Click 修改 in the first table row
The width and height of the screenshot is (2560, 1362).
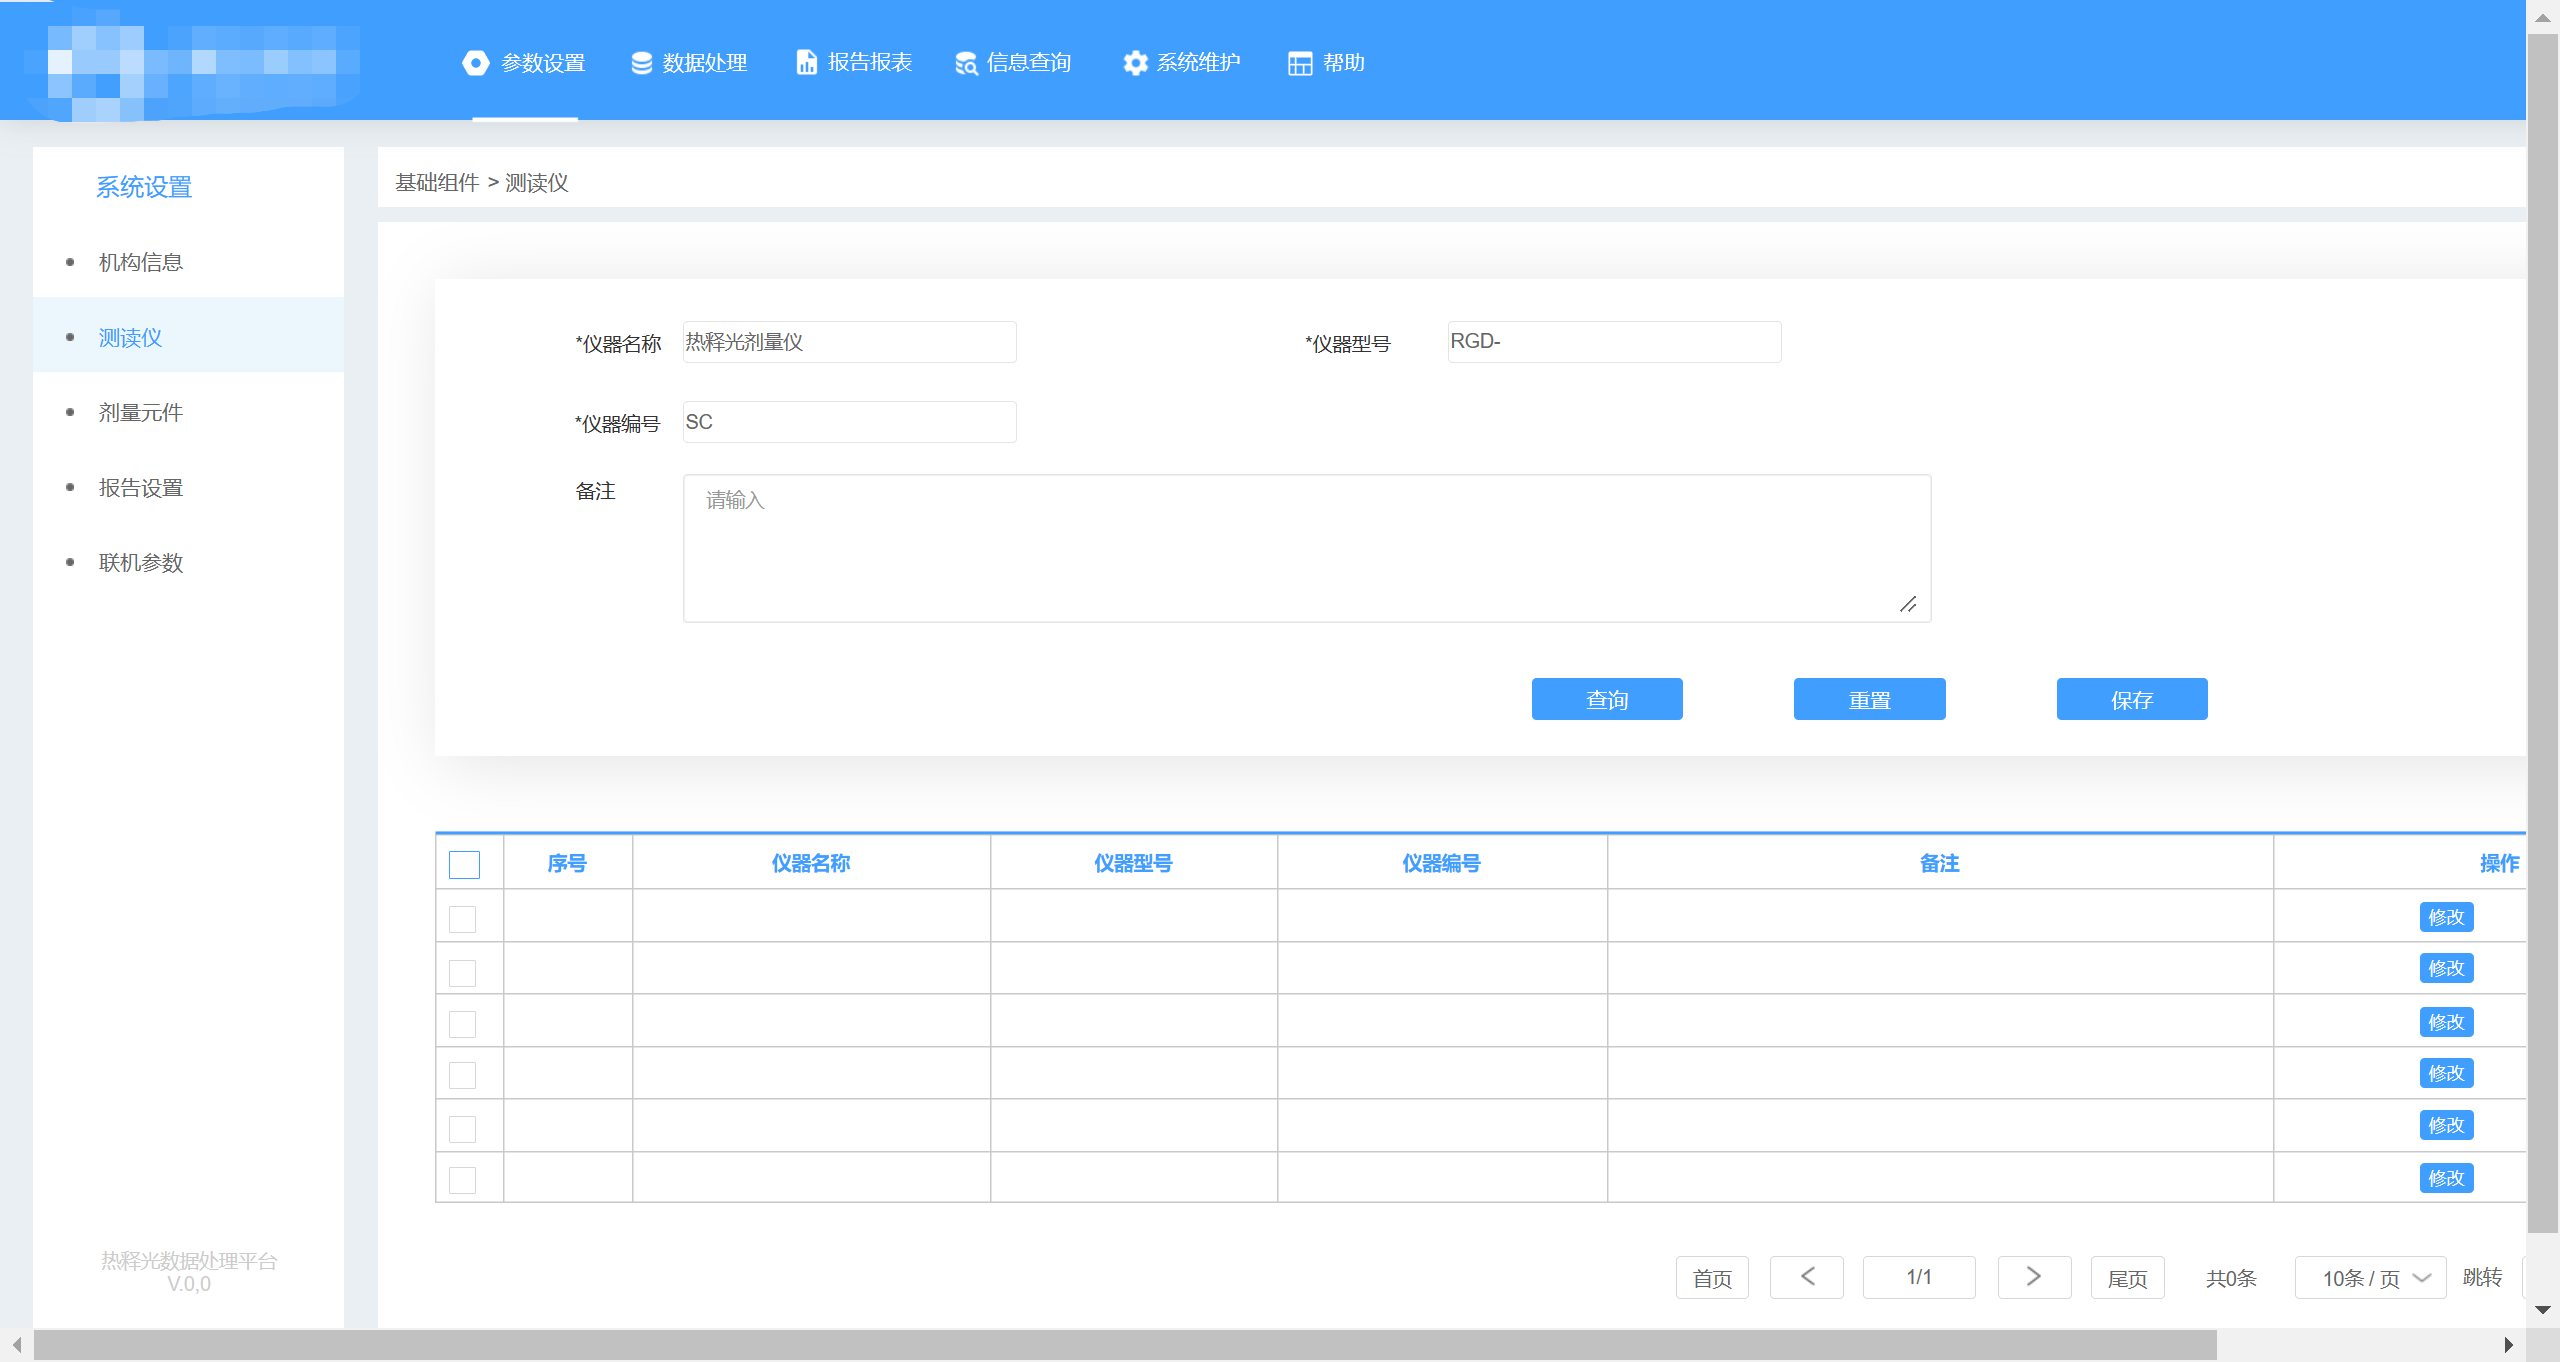click(2446, 917)
